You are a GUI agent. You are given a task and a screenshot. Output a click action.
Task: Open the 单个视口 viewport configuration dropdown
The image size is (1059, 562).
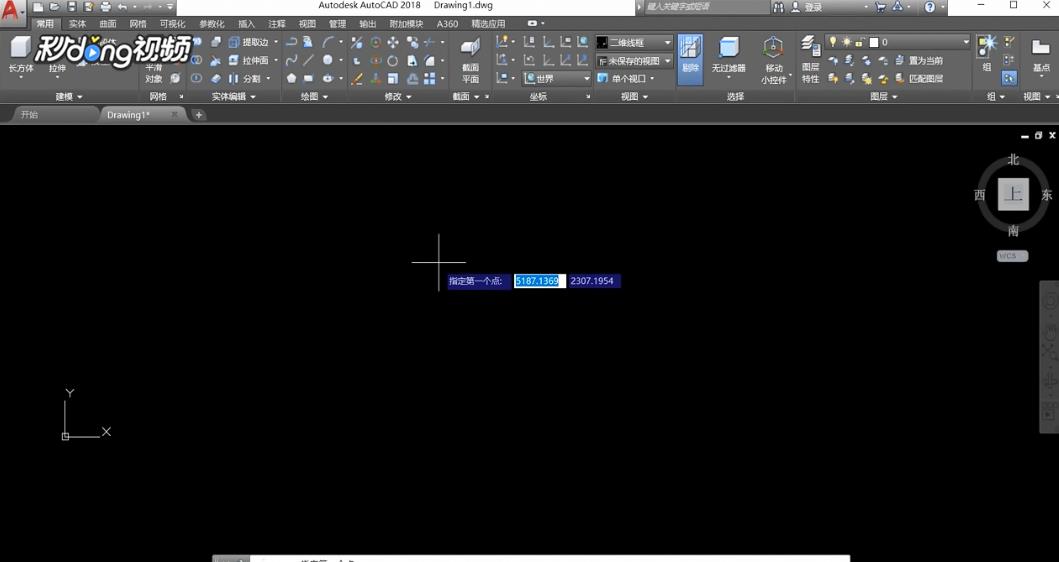626,78
